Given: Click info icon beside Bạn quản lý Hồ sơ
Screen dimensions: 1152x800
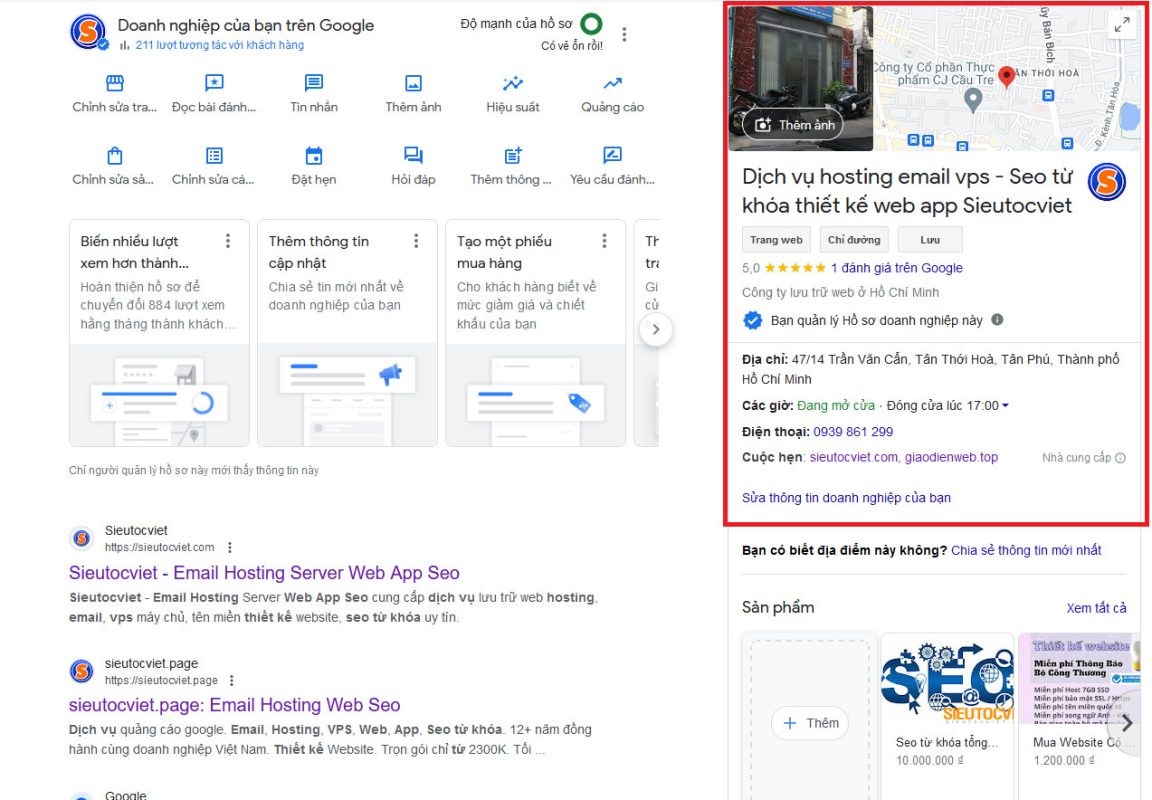Looking at the screenshot, I should pos(997,320).
